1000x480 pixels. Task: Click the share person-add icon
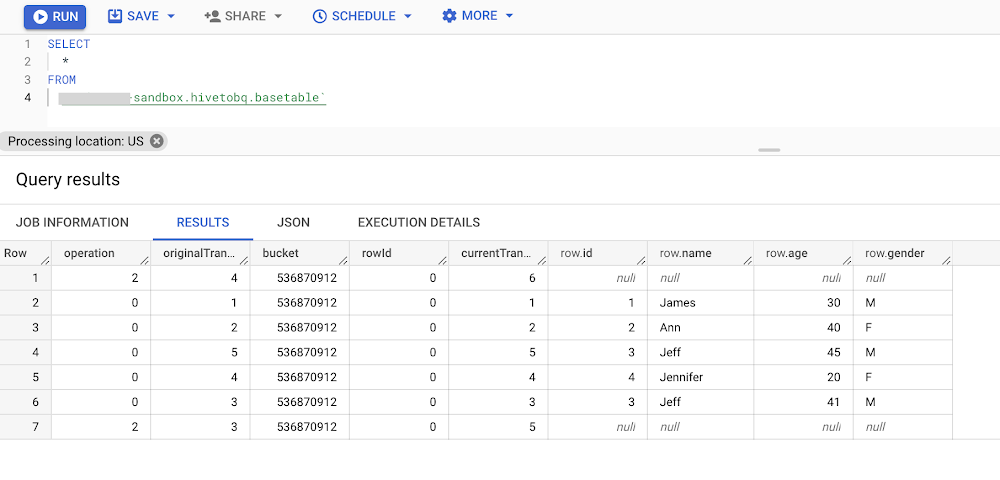coord(212,16)
